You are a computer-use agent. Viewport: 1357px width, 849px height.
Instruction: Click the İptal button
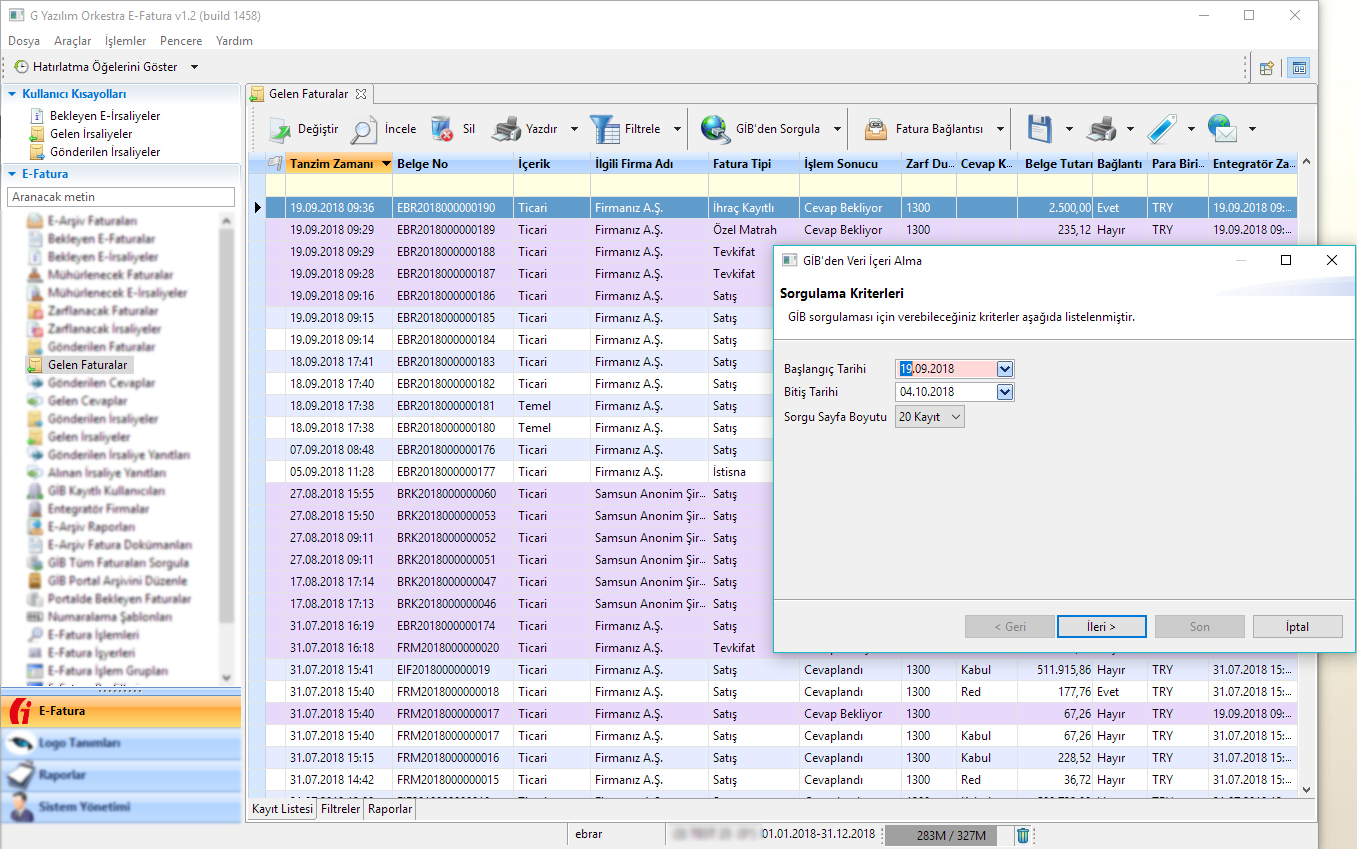(x=1297, y=627)
